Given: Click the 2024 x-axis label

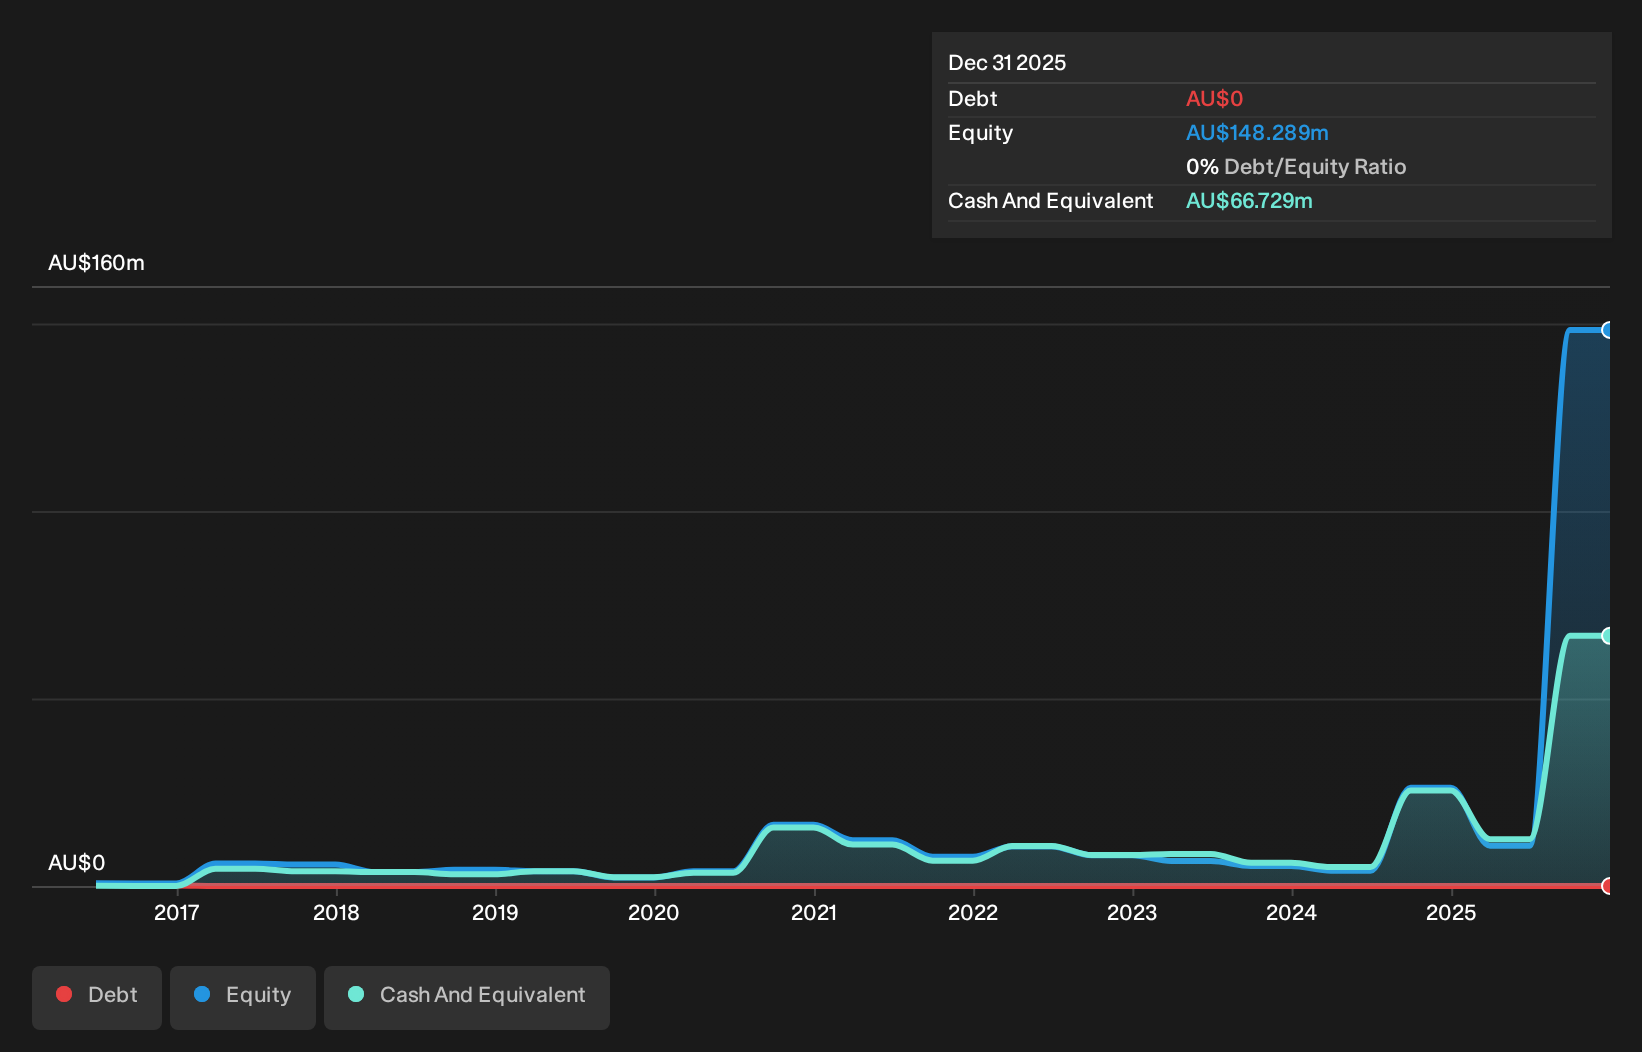Looking at the screenshot, I should [x=1291, y=912].
